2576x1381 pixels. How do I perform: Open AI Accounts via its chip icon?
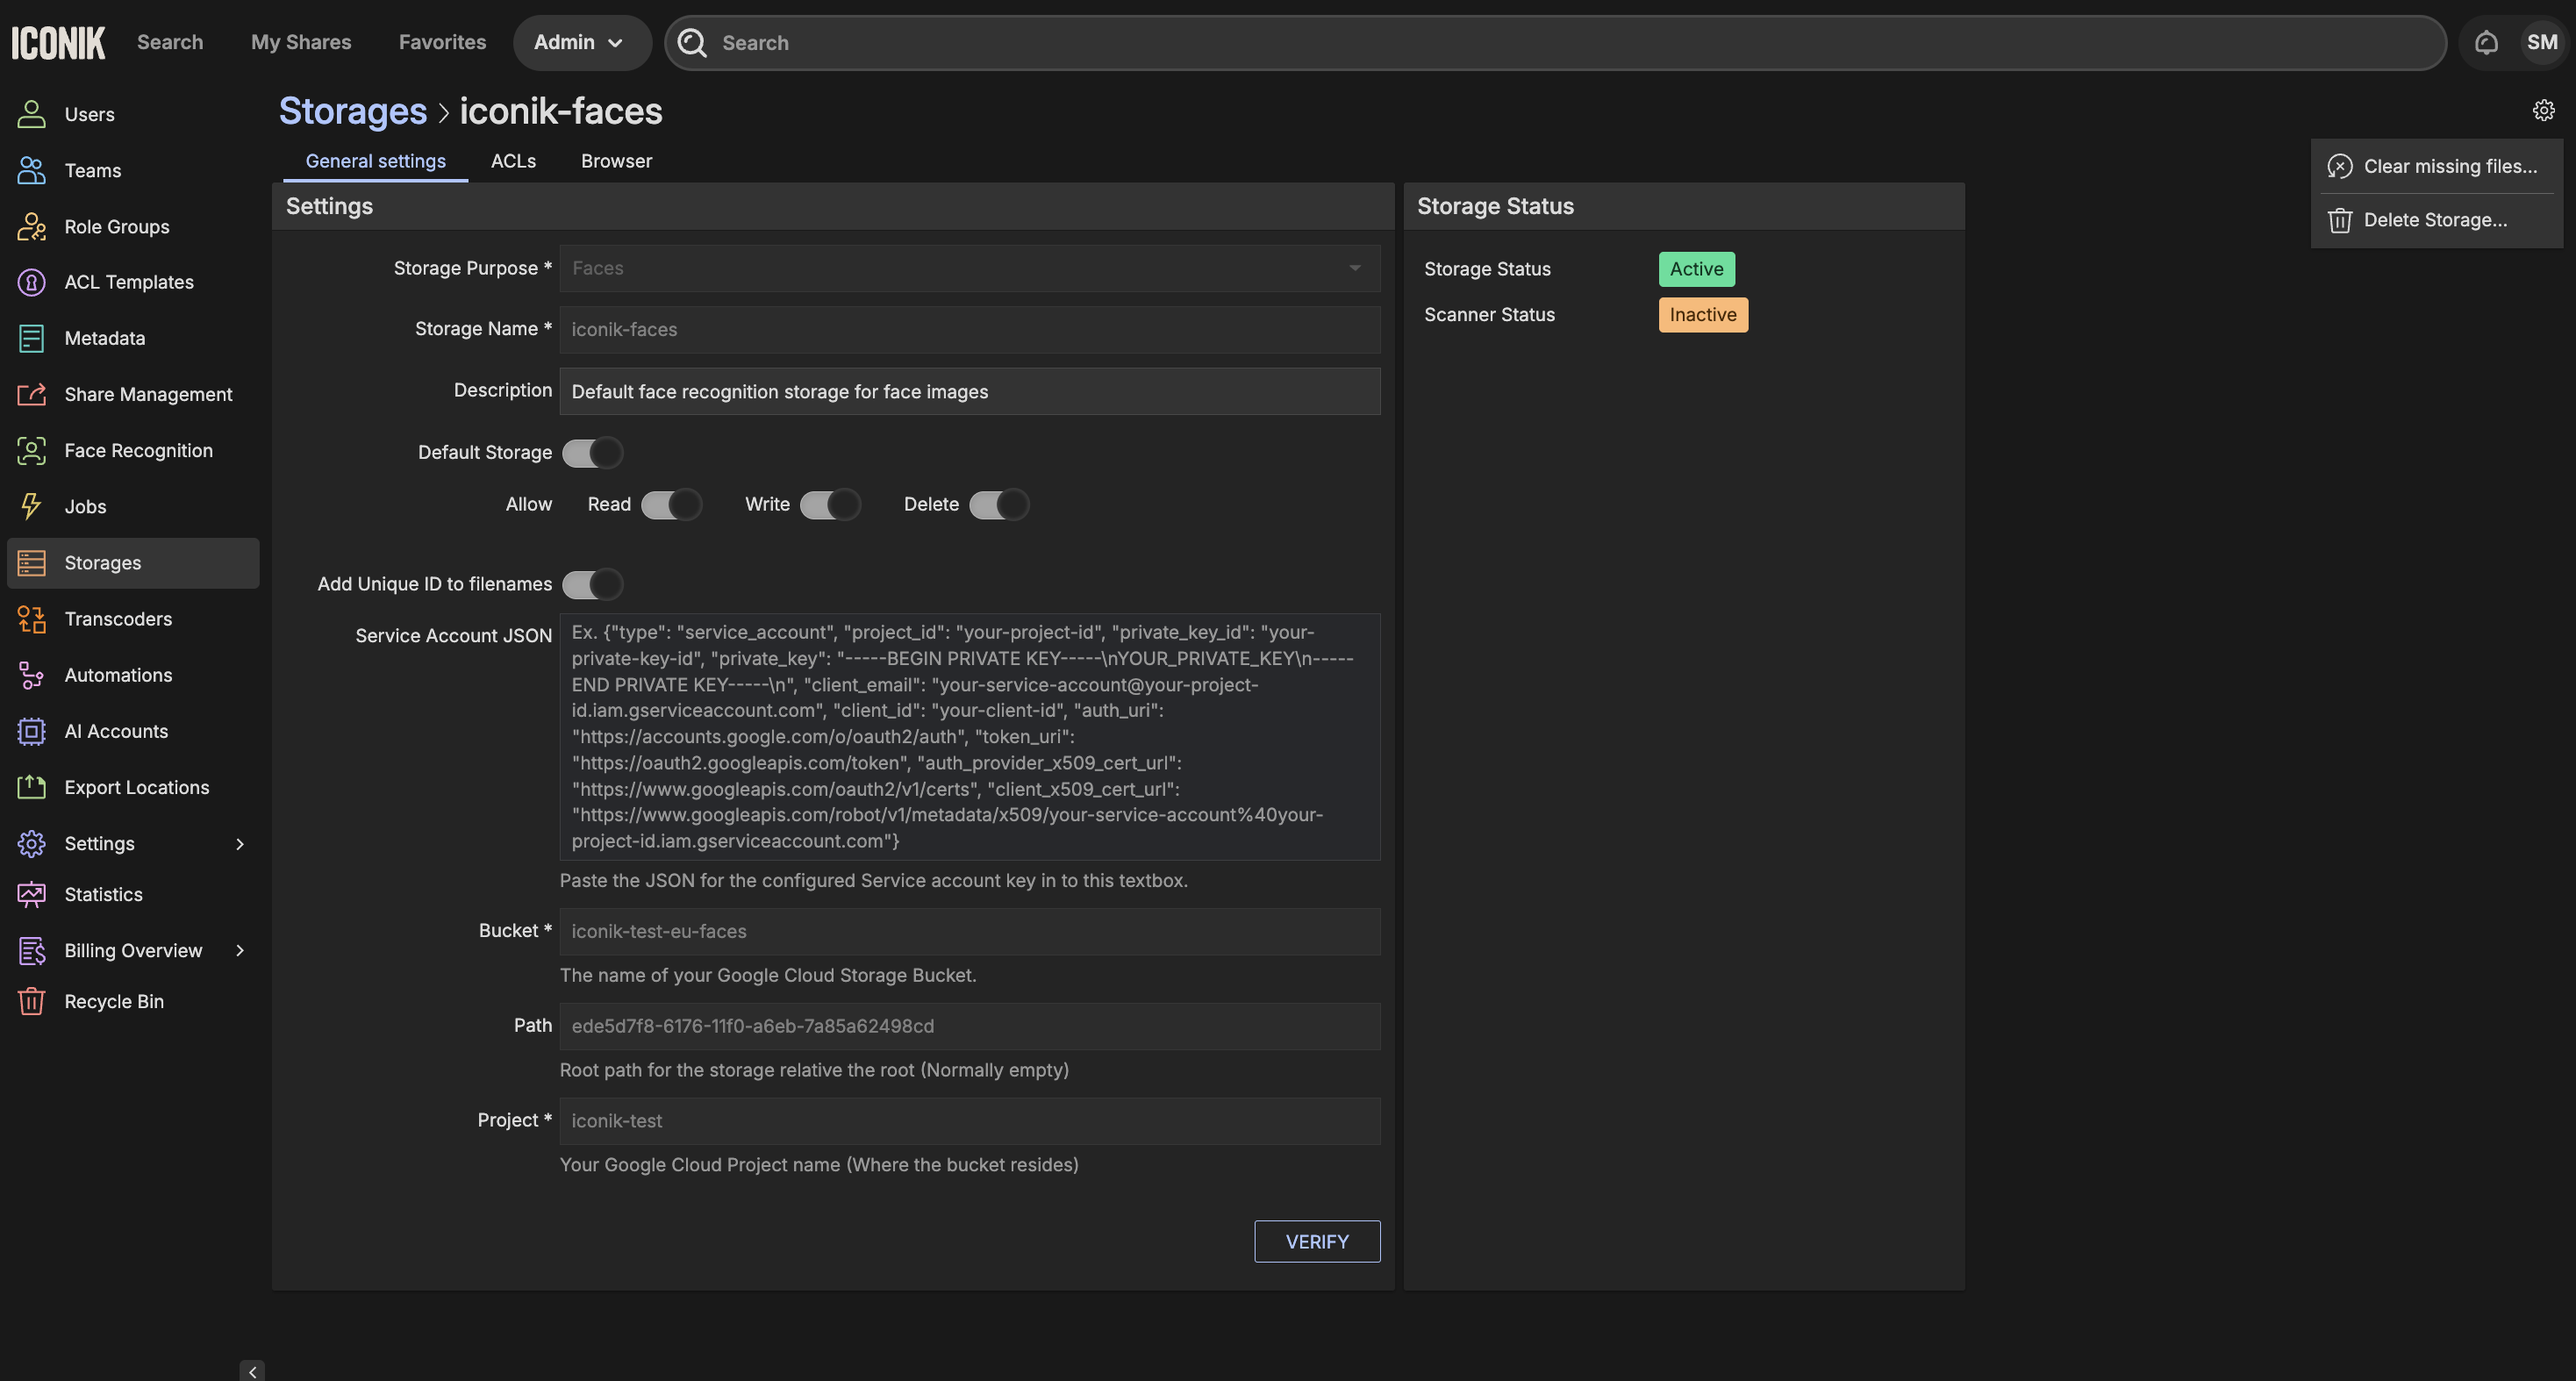[31, 731]
